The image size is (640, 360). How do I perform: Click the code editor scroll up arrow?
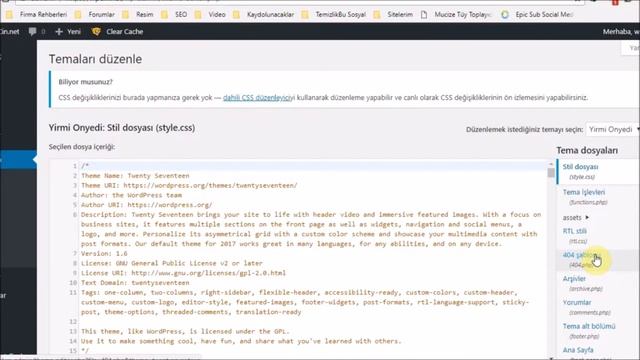click(x=551, y=164)
